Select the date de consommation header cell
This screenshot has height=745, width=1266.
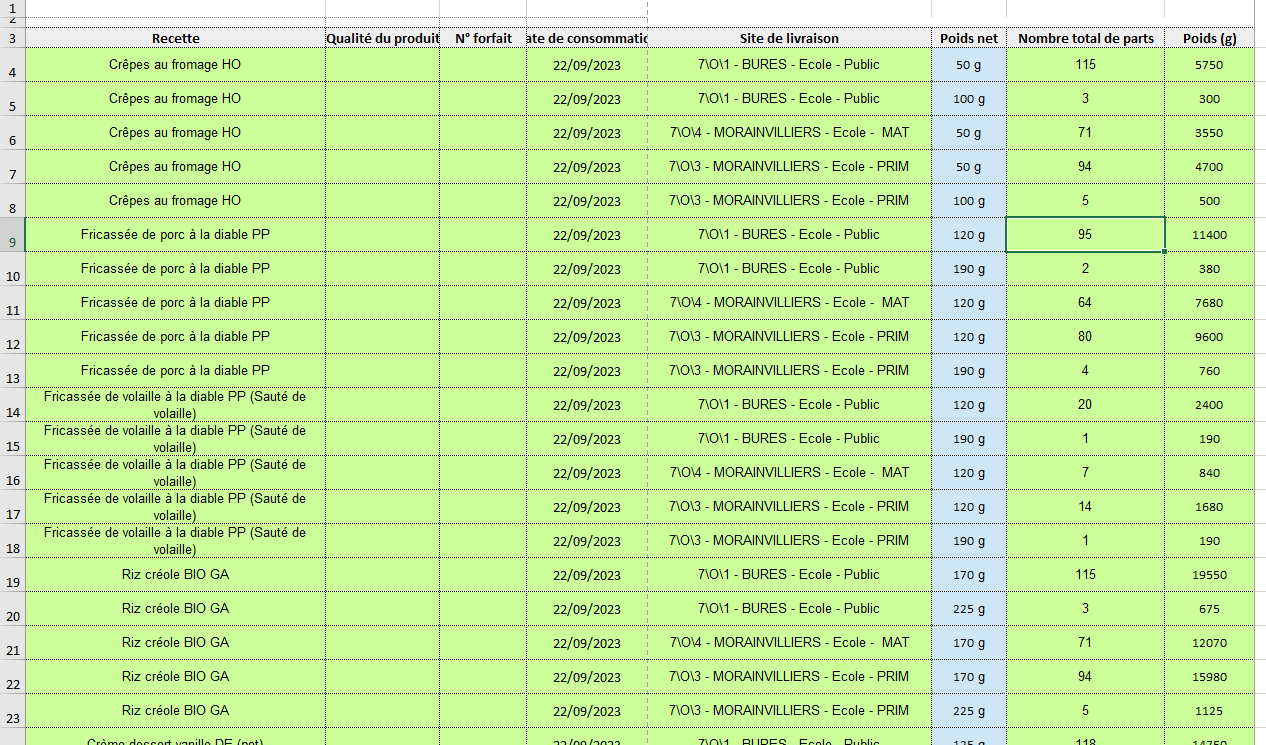click(587, 38)
